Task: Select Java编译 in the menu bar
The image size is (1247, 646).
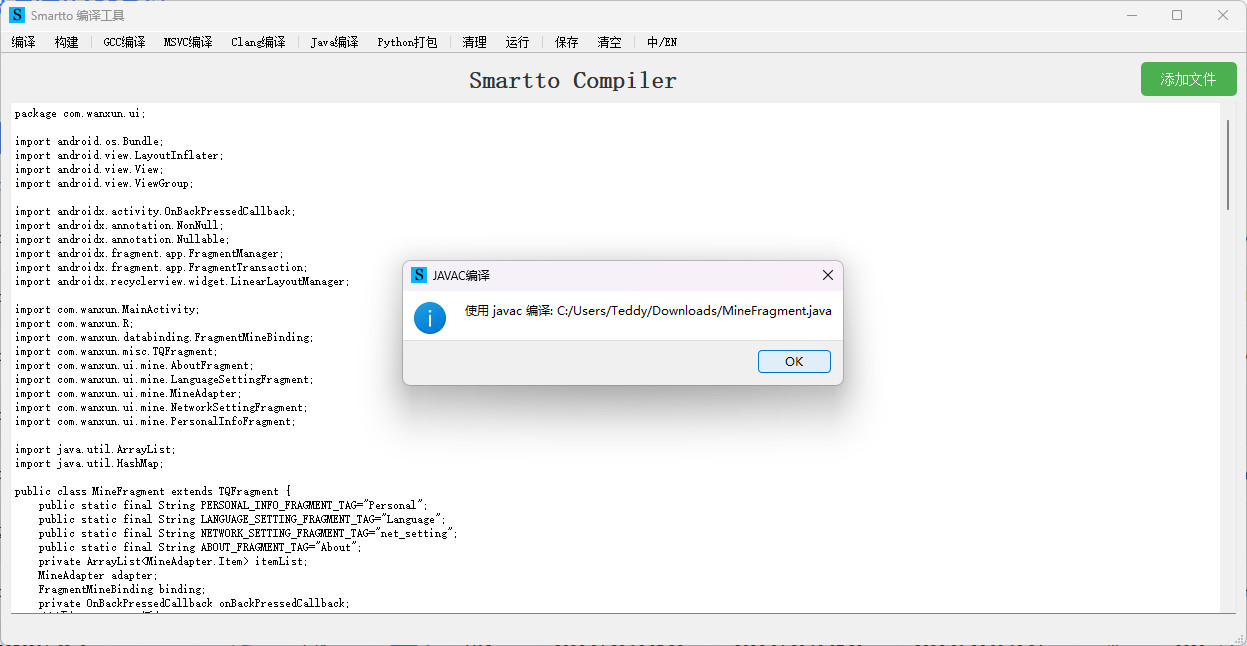Action: (x=334, y=42)
